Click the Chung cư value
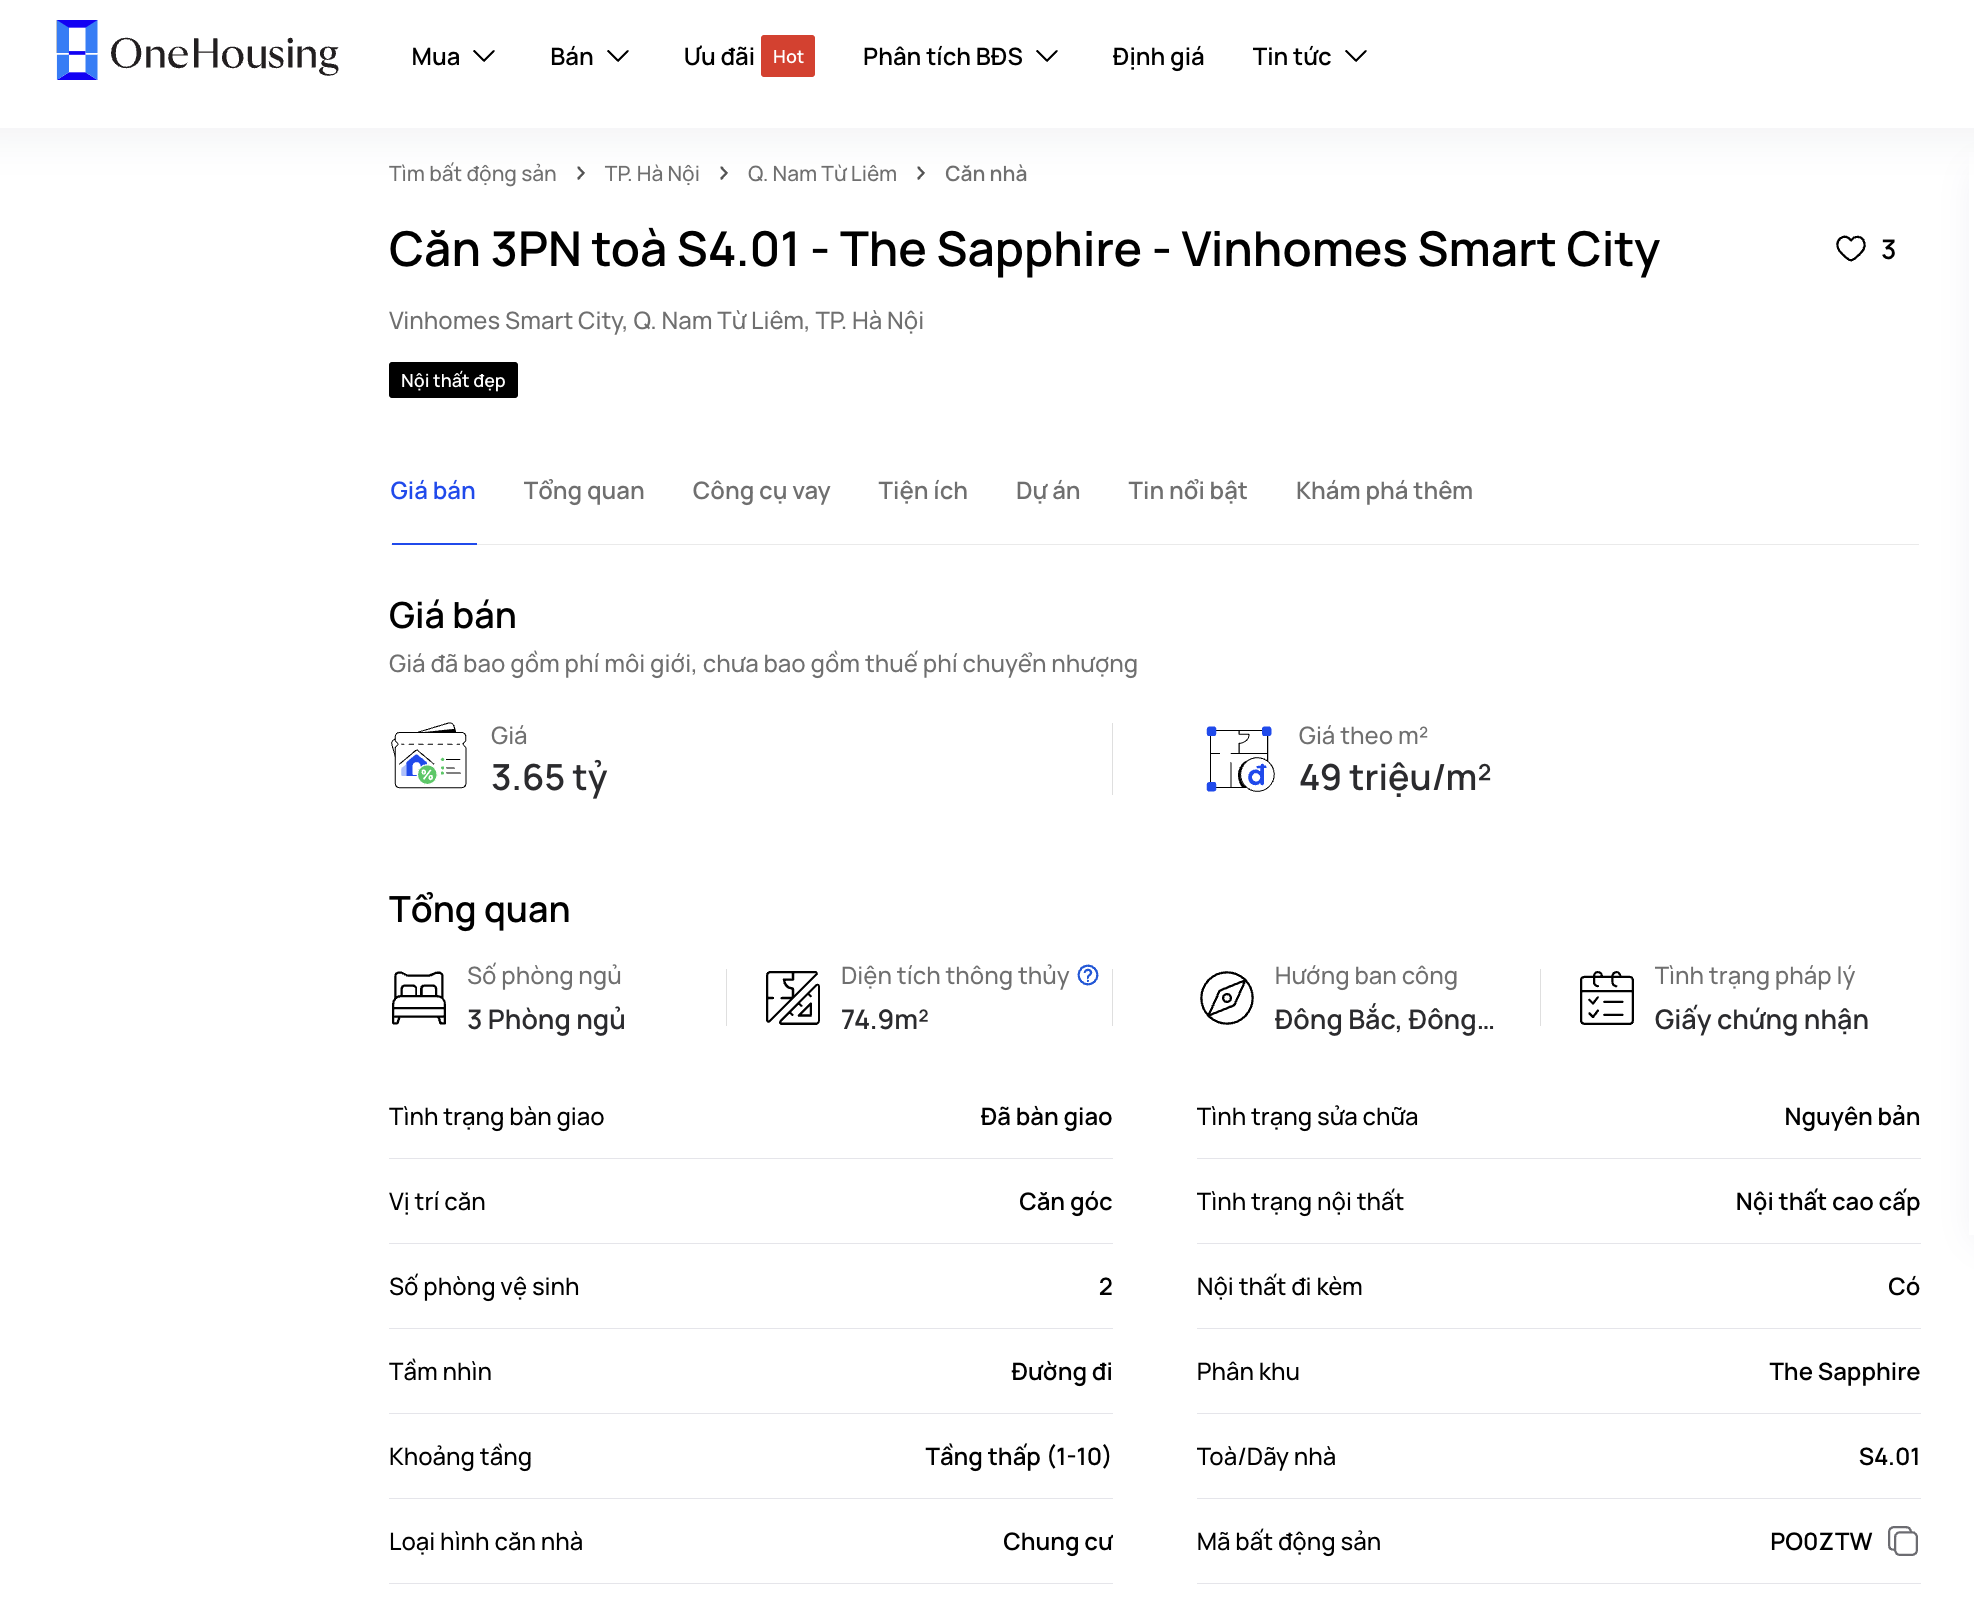The width and height of the screenshot is (1974, 1602). click(x=1058, y=1541)
